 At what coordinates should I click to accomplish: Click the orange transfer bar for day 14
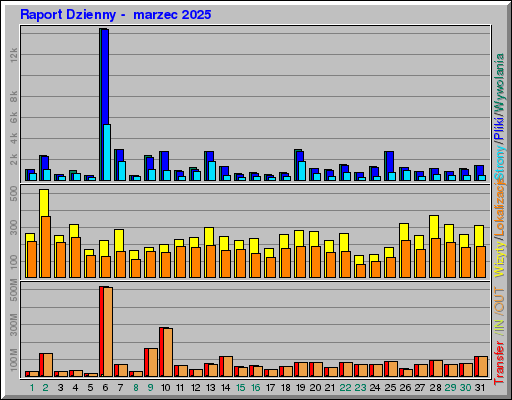coord(228,367)
